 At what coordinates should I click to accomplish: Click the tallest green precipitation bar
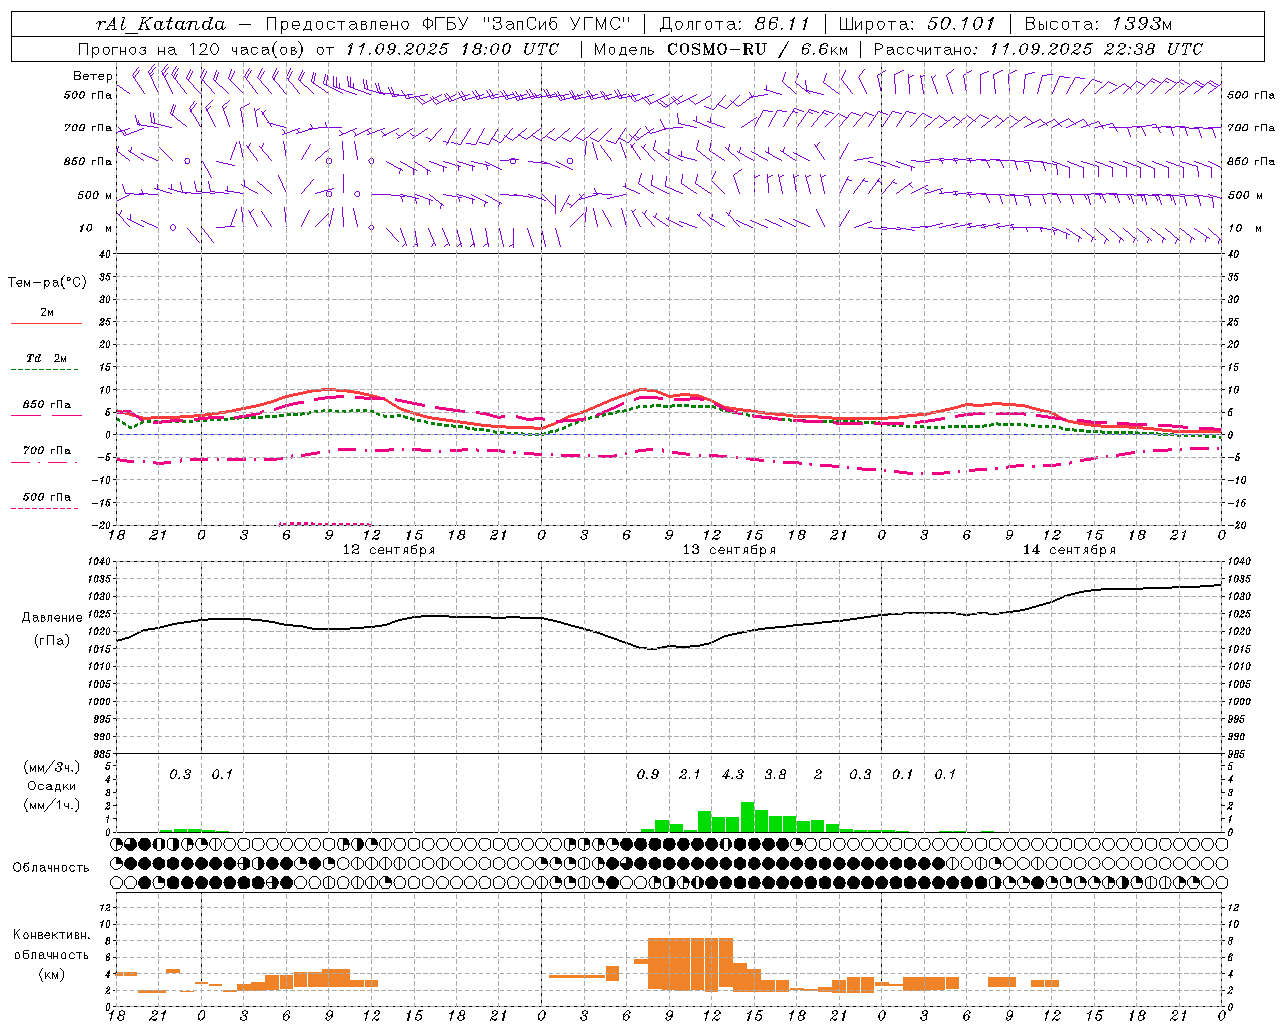click(747, 817)
